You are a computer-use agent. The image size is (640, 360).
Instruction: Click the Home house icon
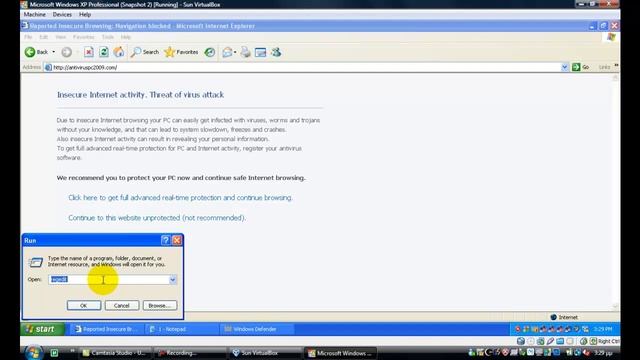119,52
